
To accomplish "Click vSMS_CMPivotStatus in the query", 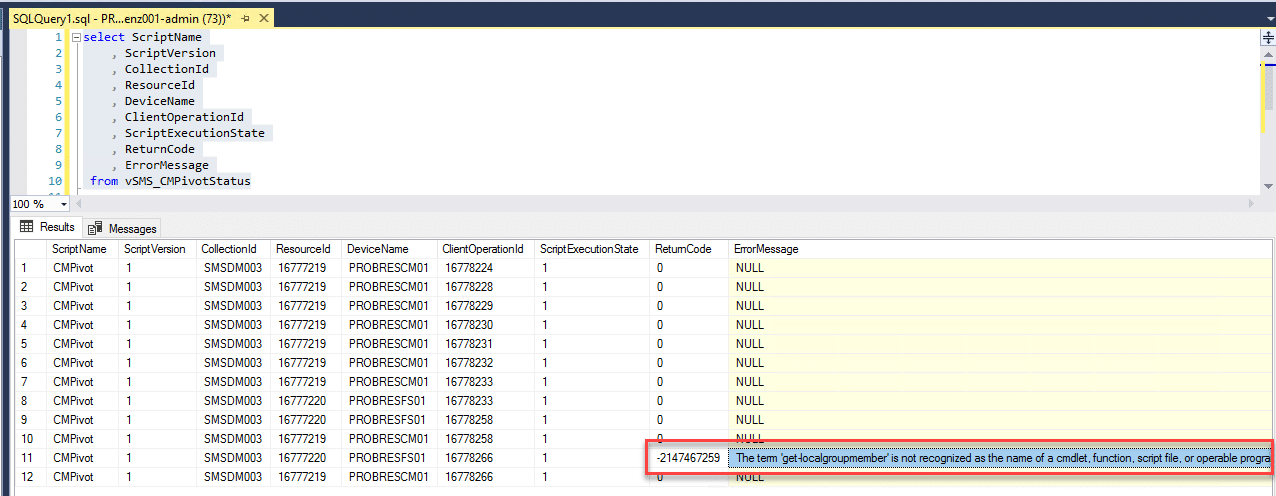I will [188, 181].
